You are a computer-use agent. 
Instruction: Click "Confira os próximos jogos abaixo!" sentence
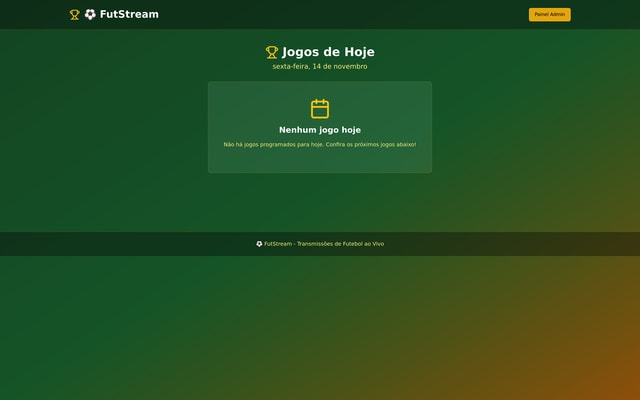[371, 145]
